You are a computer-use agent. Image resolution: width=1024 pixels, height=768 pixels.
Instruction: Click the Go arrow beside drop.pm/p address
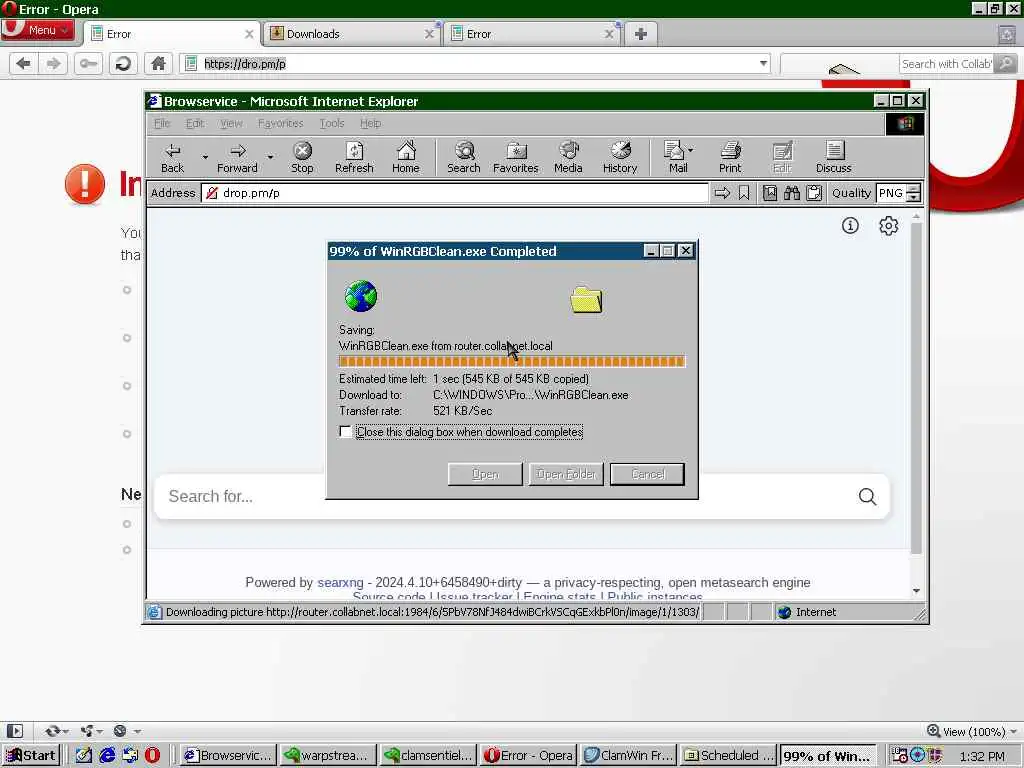(x=722, y=193)
